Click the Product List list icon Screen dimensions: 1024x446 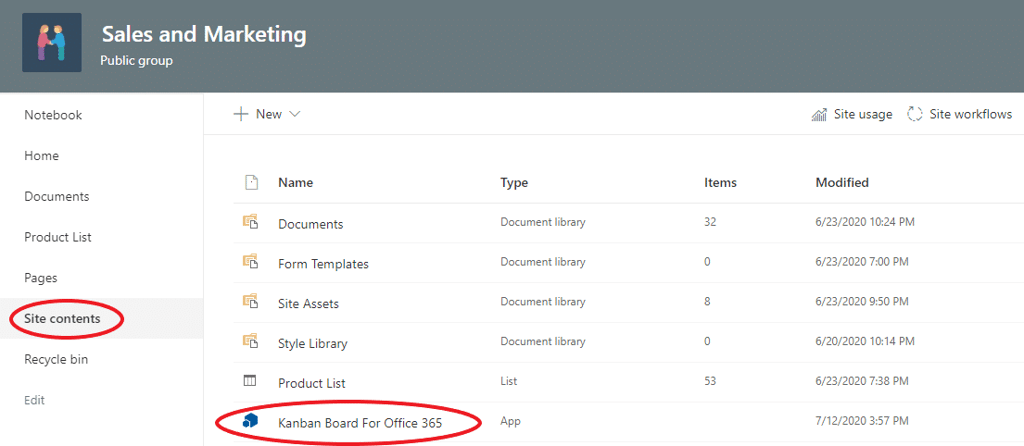pos(250,381)
